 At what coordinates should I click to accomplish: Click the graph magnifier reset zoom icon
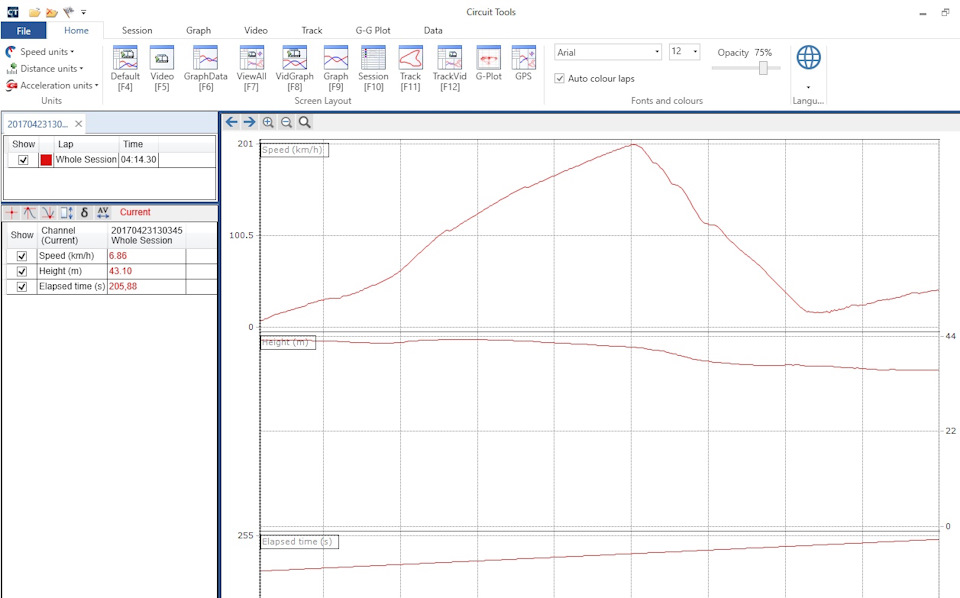tap(304, 122)
